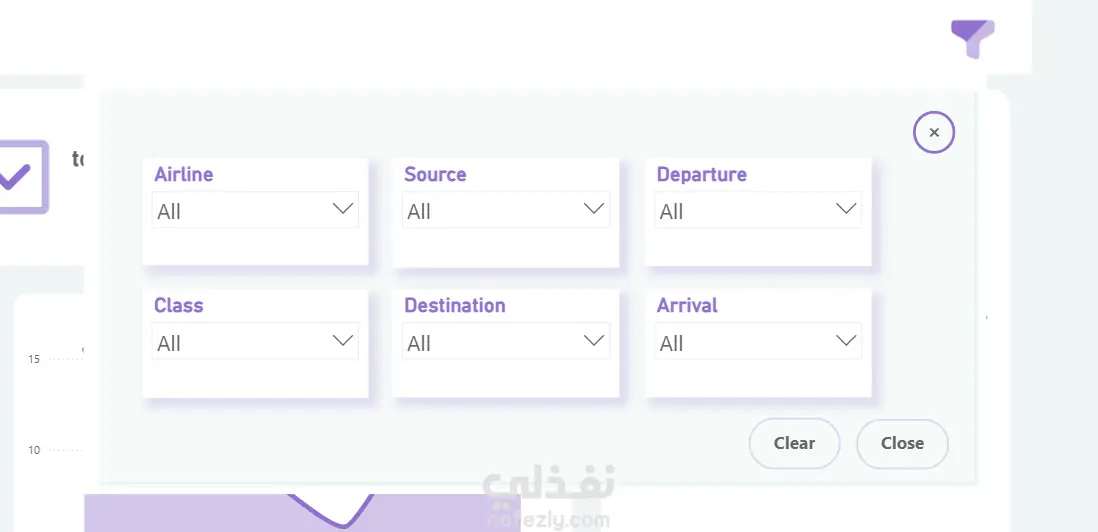Expand the Destination dropdown arrow
Viewport: 1098px width, 532px height.
point(594,342)
